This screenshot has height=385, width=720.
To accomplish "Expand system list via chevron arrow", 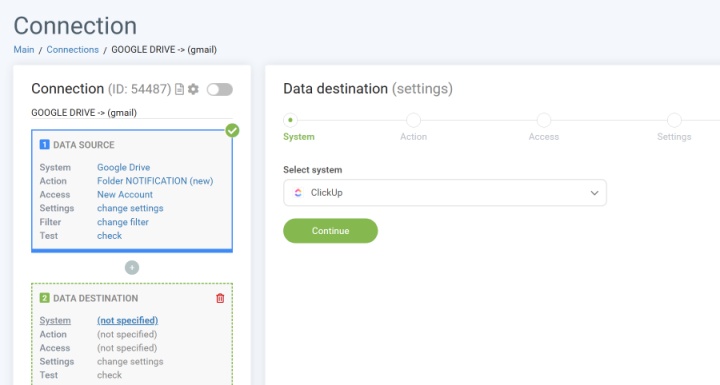I will tap(594, 193).
